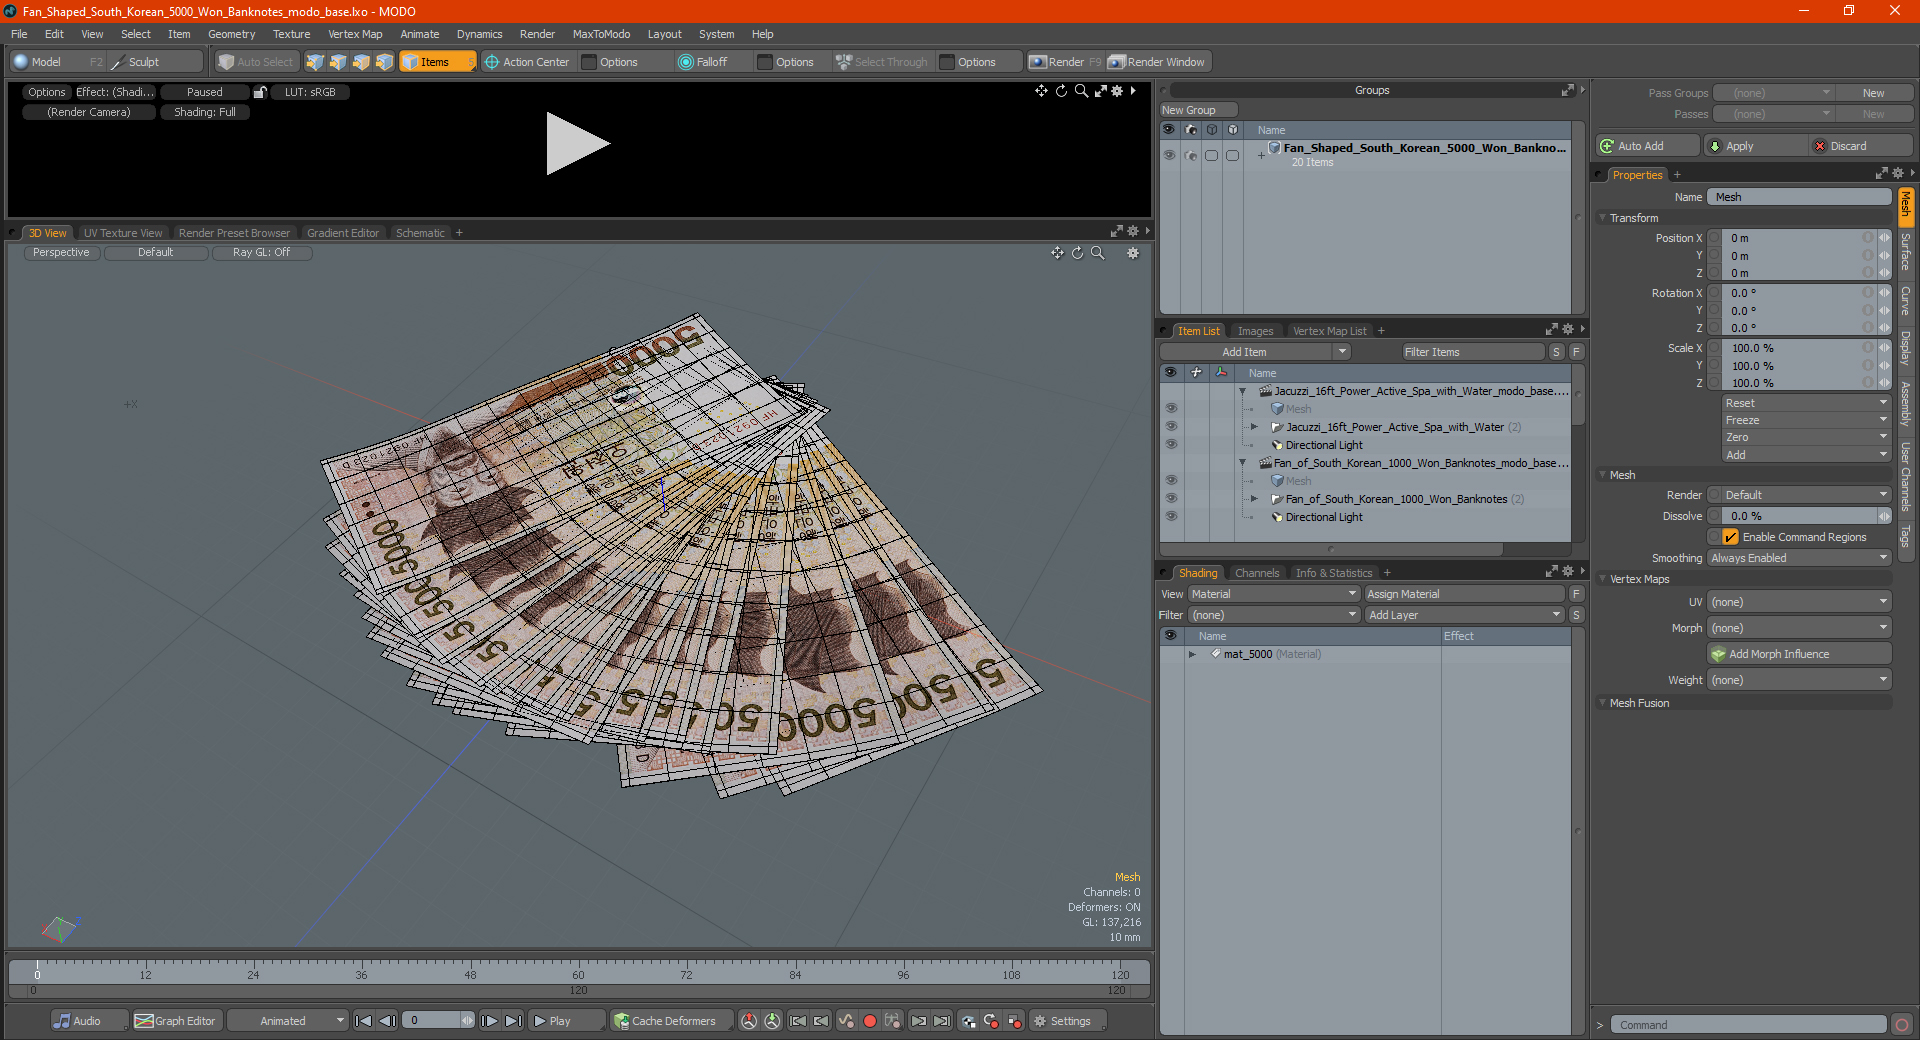Open the Vertex Map menu
Screen dimensions: 1920x1040
(x=355, y=34)
